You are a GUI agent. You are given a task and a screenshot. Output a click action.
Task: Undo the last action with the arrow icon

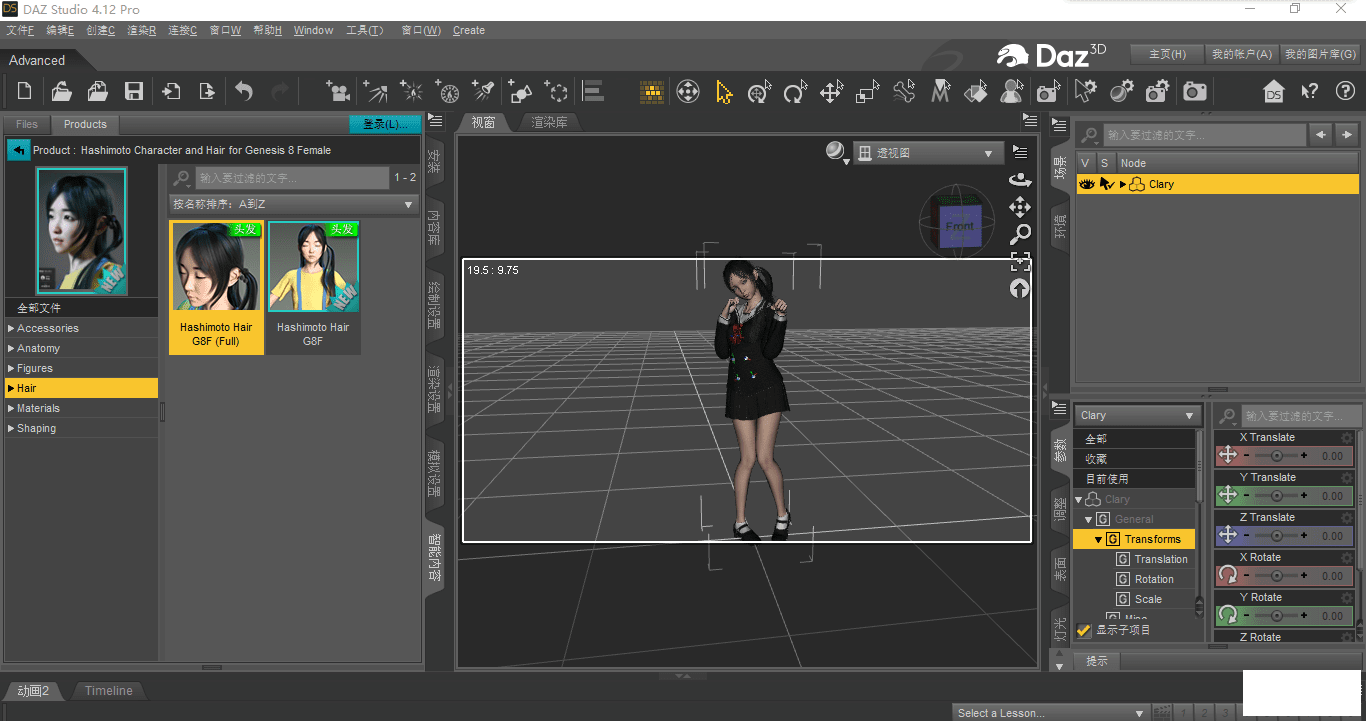pos(244,92)
